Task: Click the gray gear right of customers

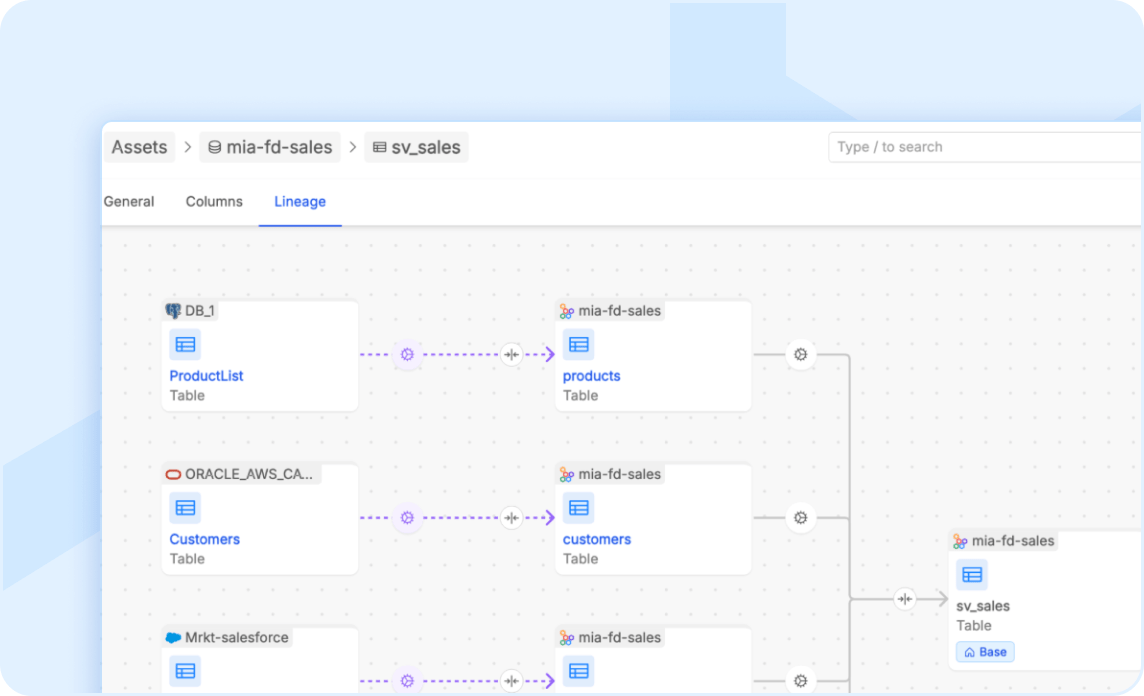Action: 800,518
